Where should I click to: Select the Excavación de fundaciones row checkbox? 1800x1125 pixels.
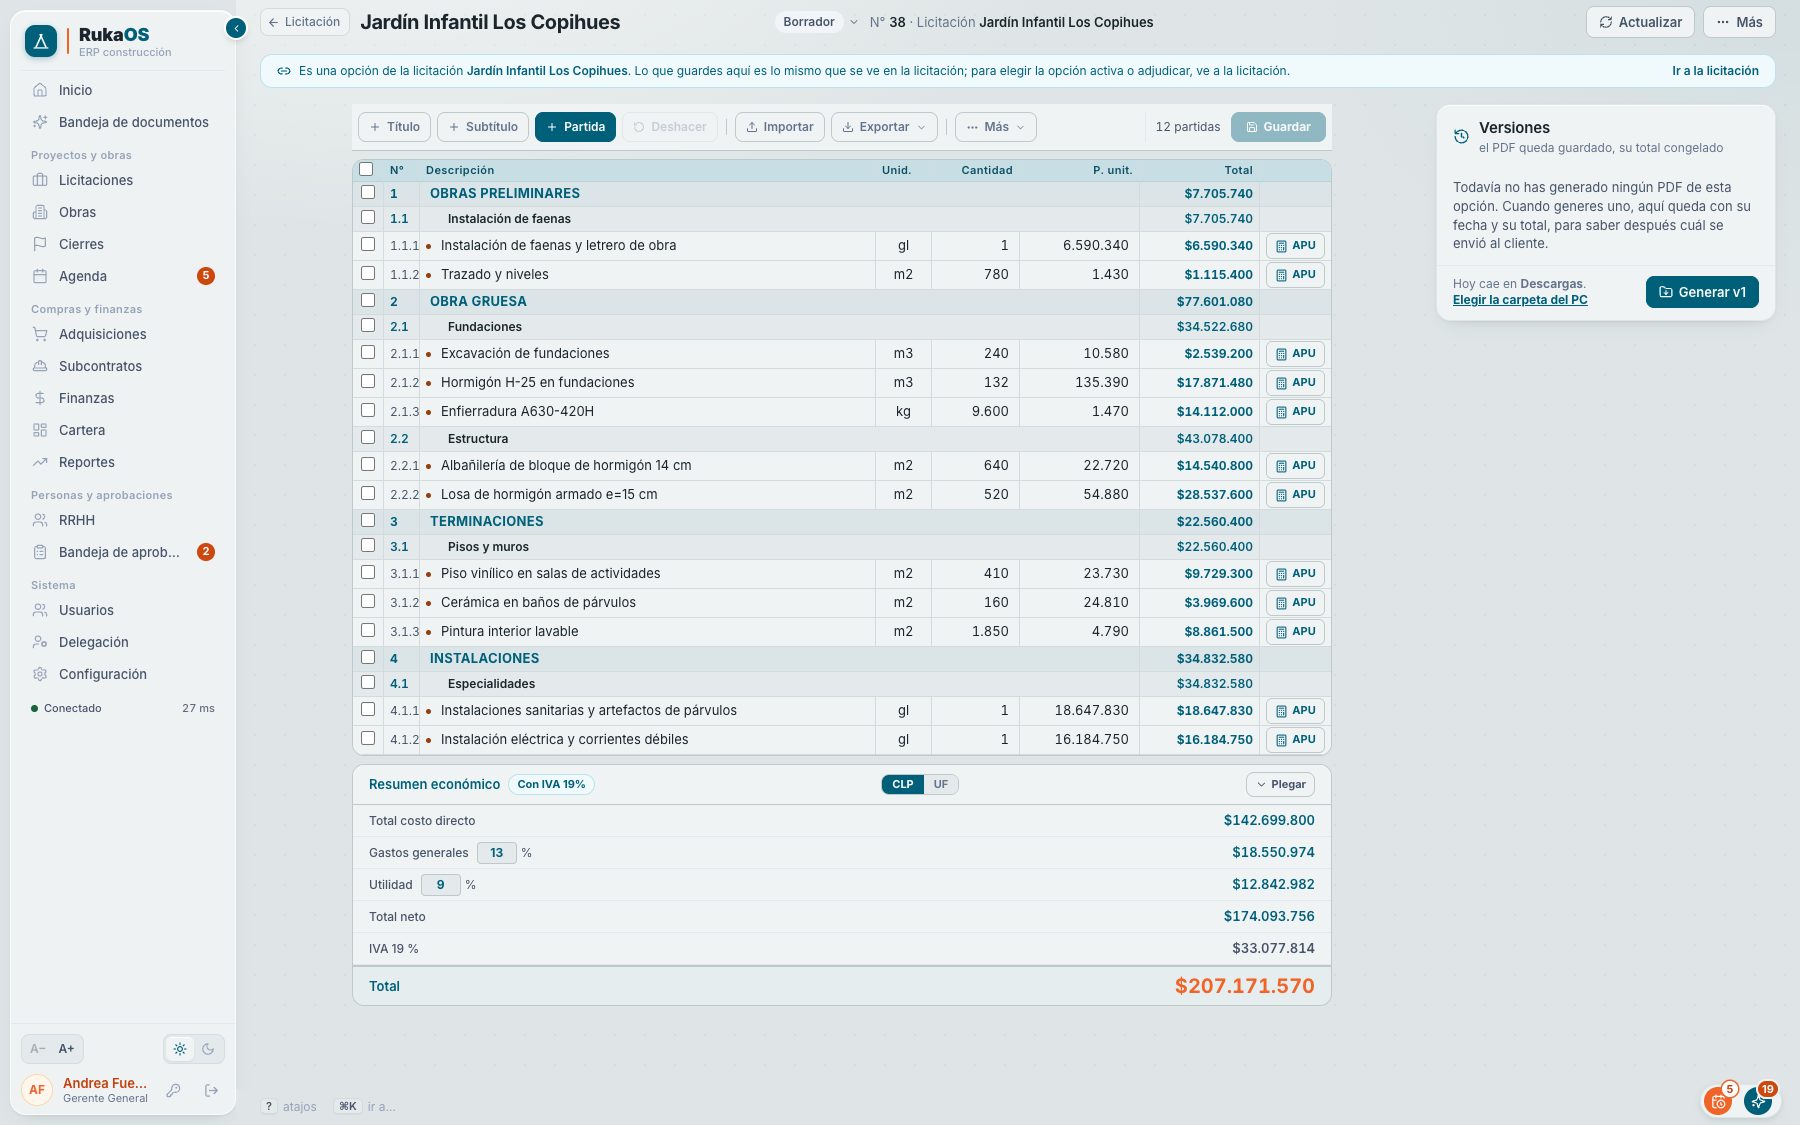(x=368, y=352)
